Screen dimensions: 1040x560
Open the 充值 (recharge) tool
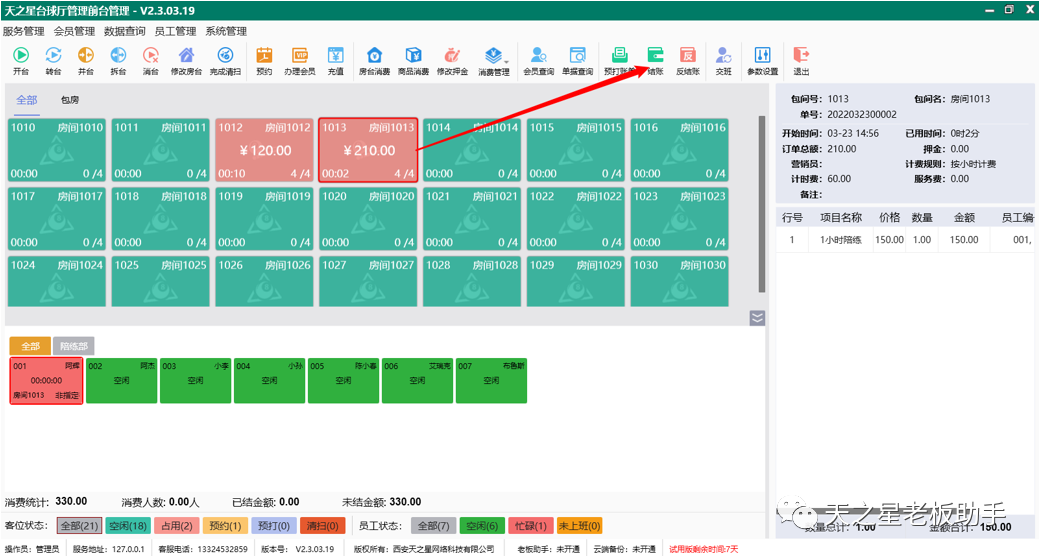point(336,60)
